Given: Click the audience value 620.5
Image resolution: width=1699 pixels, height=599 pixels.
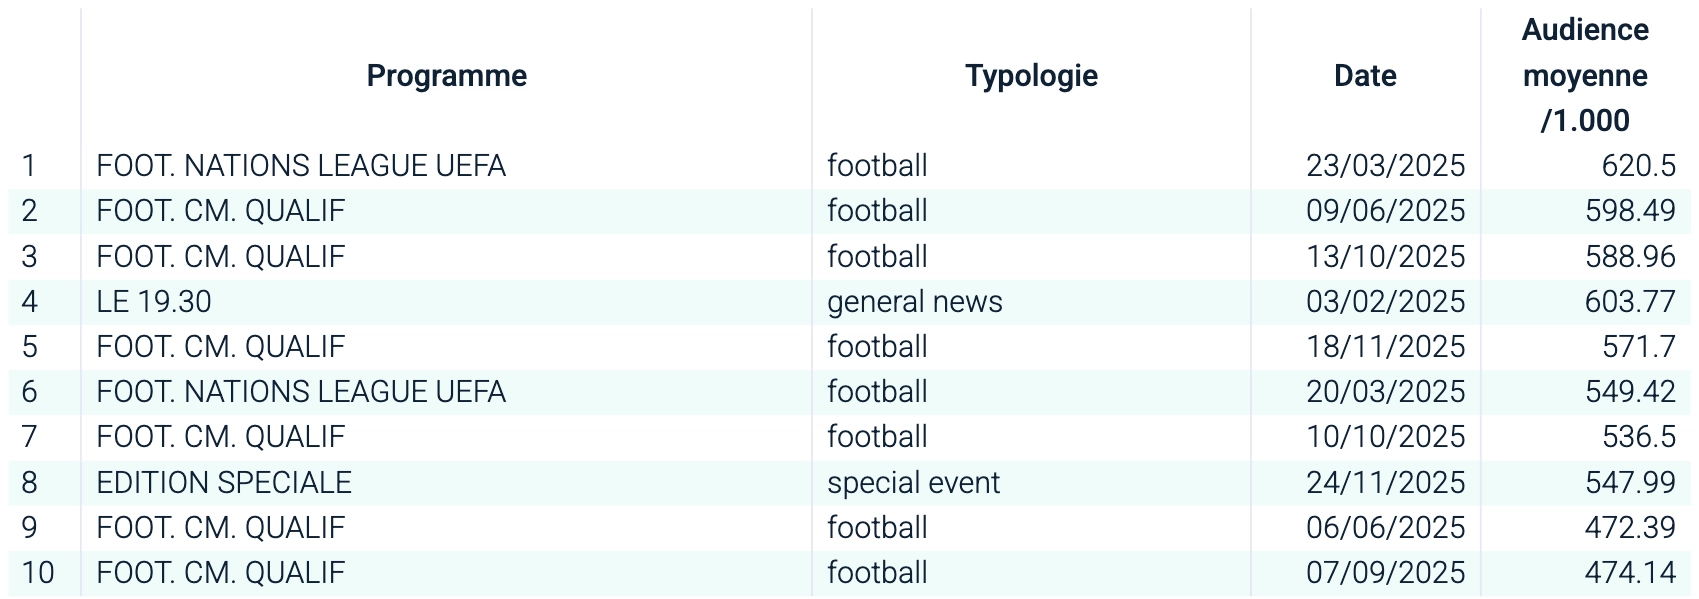Looking at the screenshot, I should click(x=1638, y=166).
